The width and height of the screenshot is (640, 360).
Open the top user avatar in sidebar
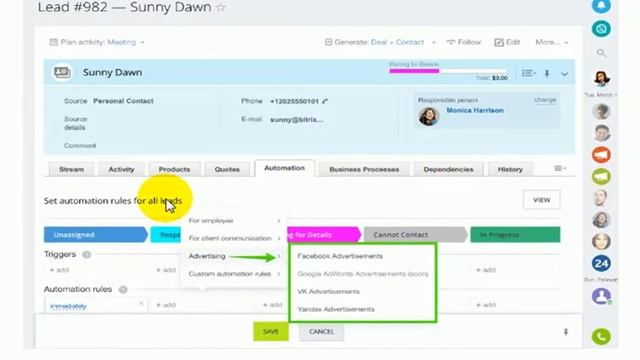[x=601, y=78]
